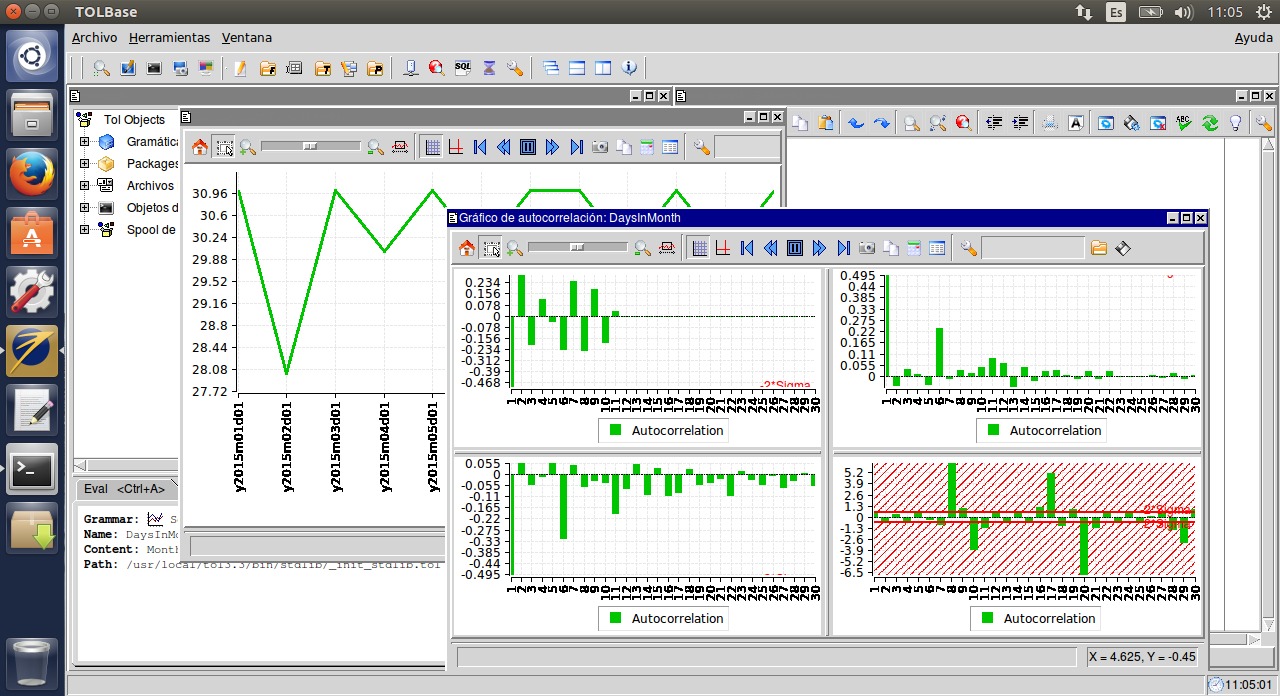Viewport: 1280px width, 696px height.
Task: Click the ABC spell-check icon in editor toolbar
Action: tap(1184, 123)
